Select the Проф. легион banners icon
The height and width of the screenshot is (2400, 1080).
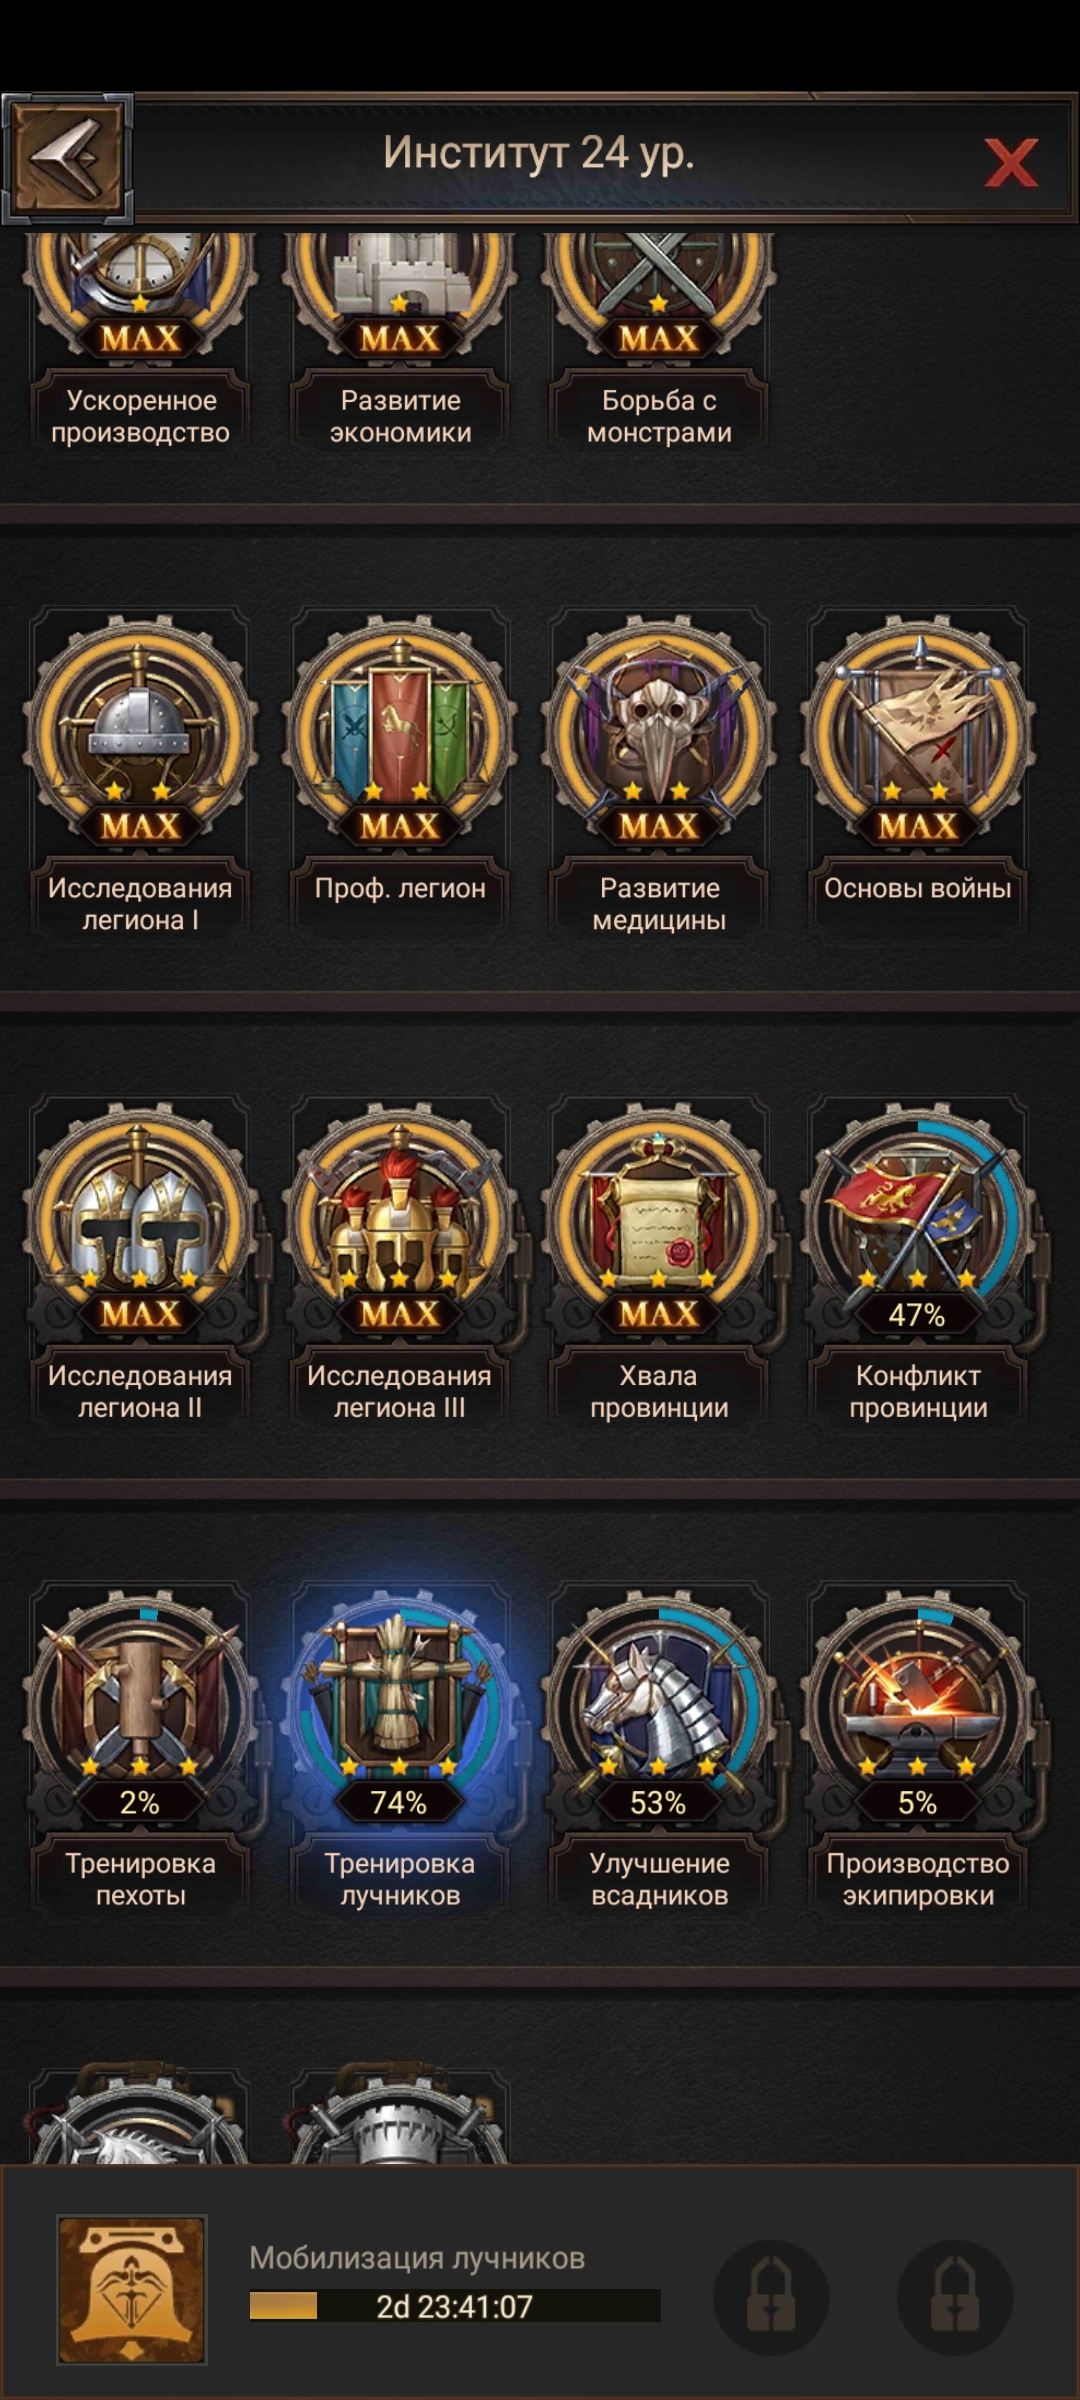400,740
